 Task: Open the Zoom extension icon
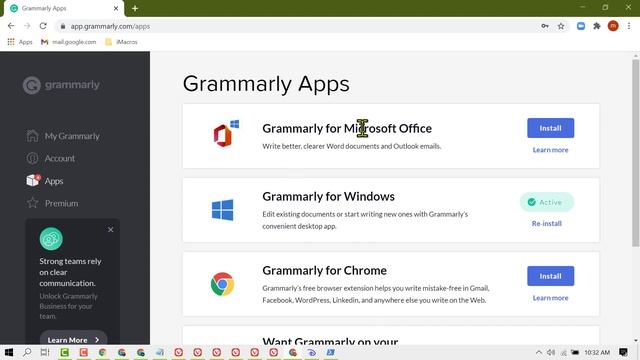[581, 26]
